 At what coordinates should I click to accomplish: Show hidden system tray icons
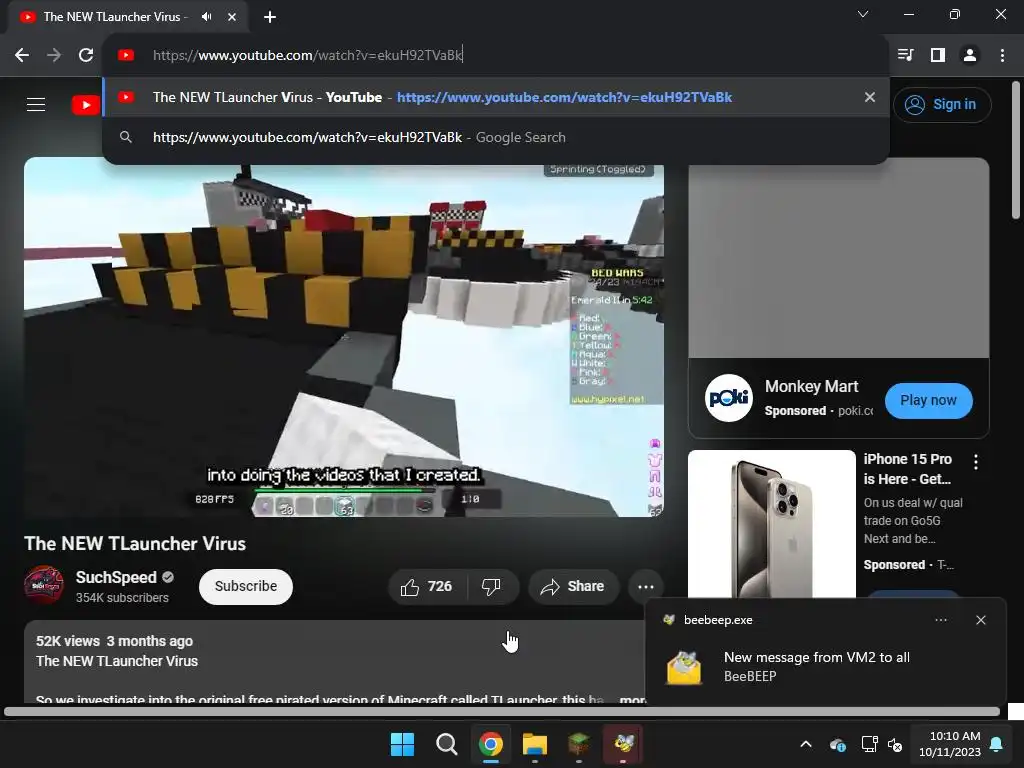(x=806, y=744)
